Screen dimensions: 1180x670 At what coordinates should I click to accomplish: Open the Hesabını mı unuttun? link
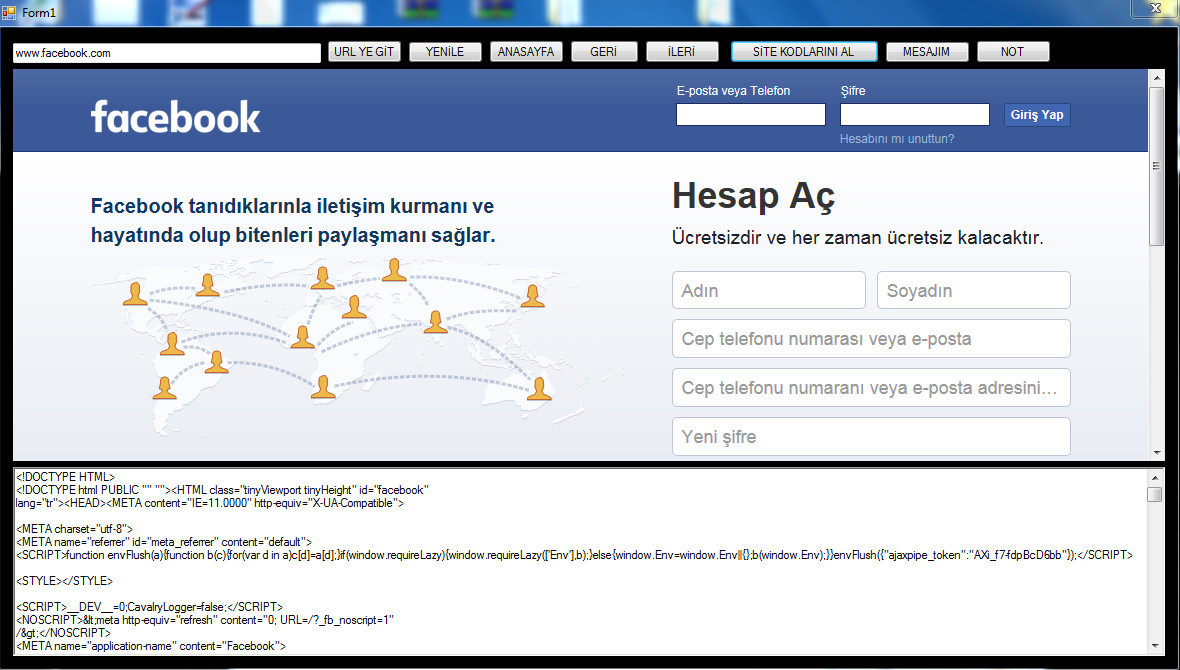[x=897, y=139]
